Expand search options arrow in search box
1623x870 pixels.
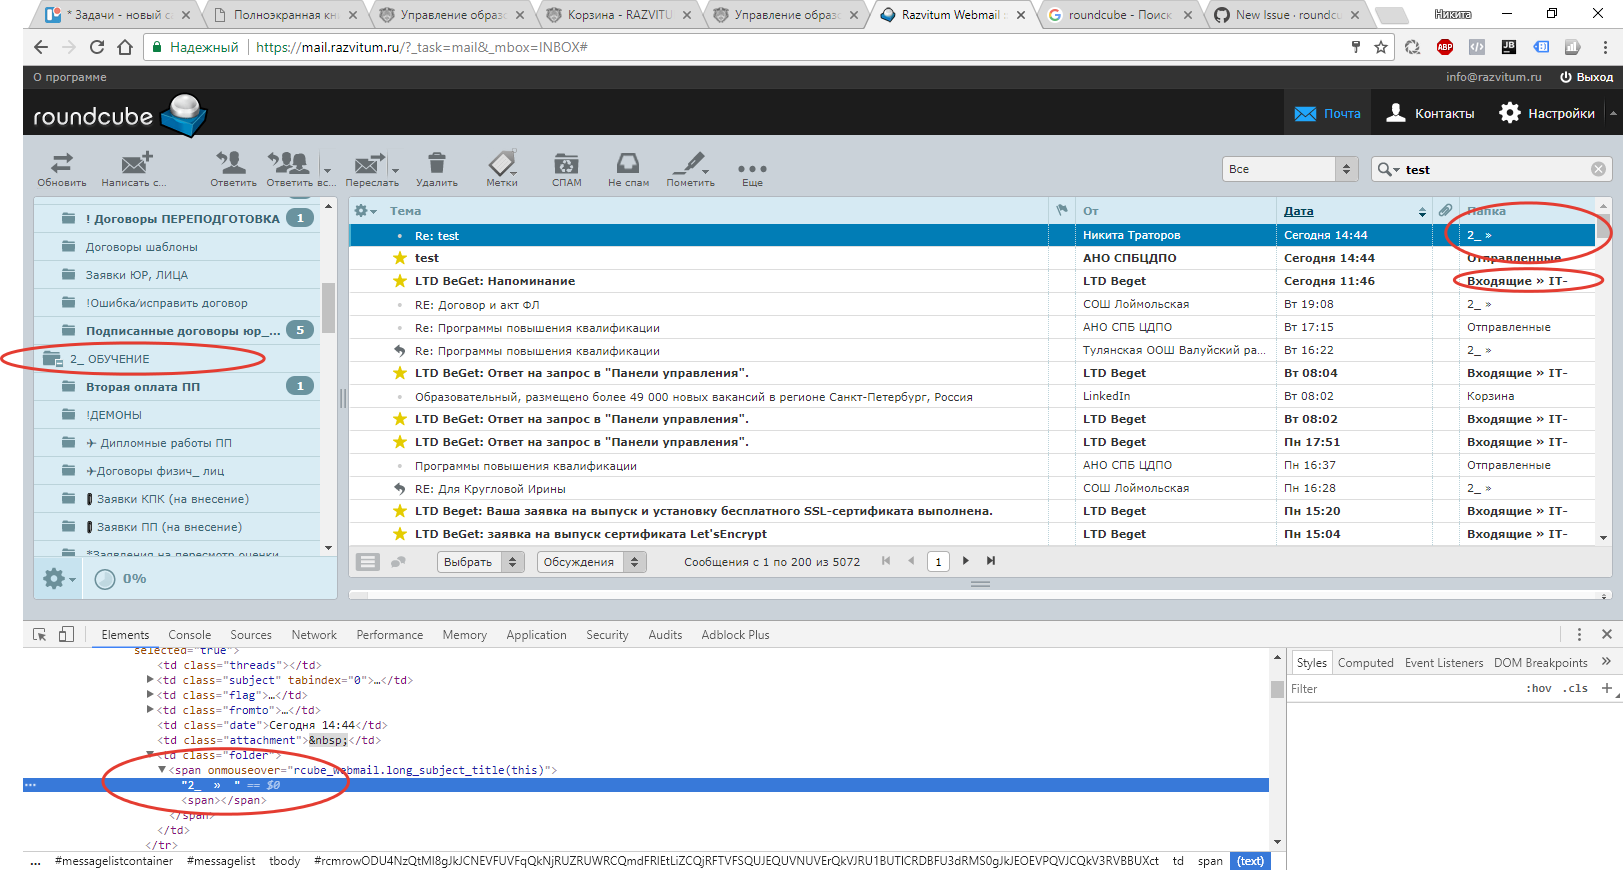click(x=1388, y=169)
